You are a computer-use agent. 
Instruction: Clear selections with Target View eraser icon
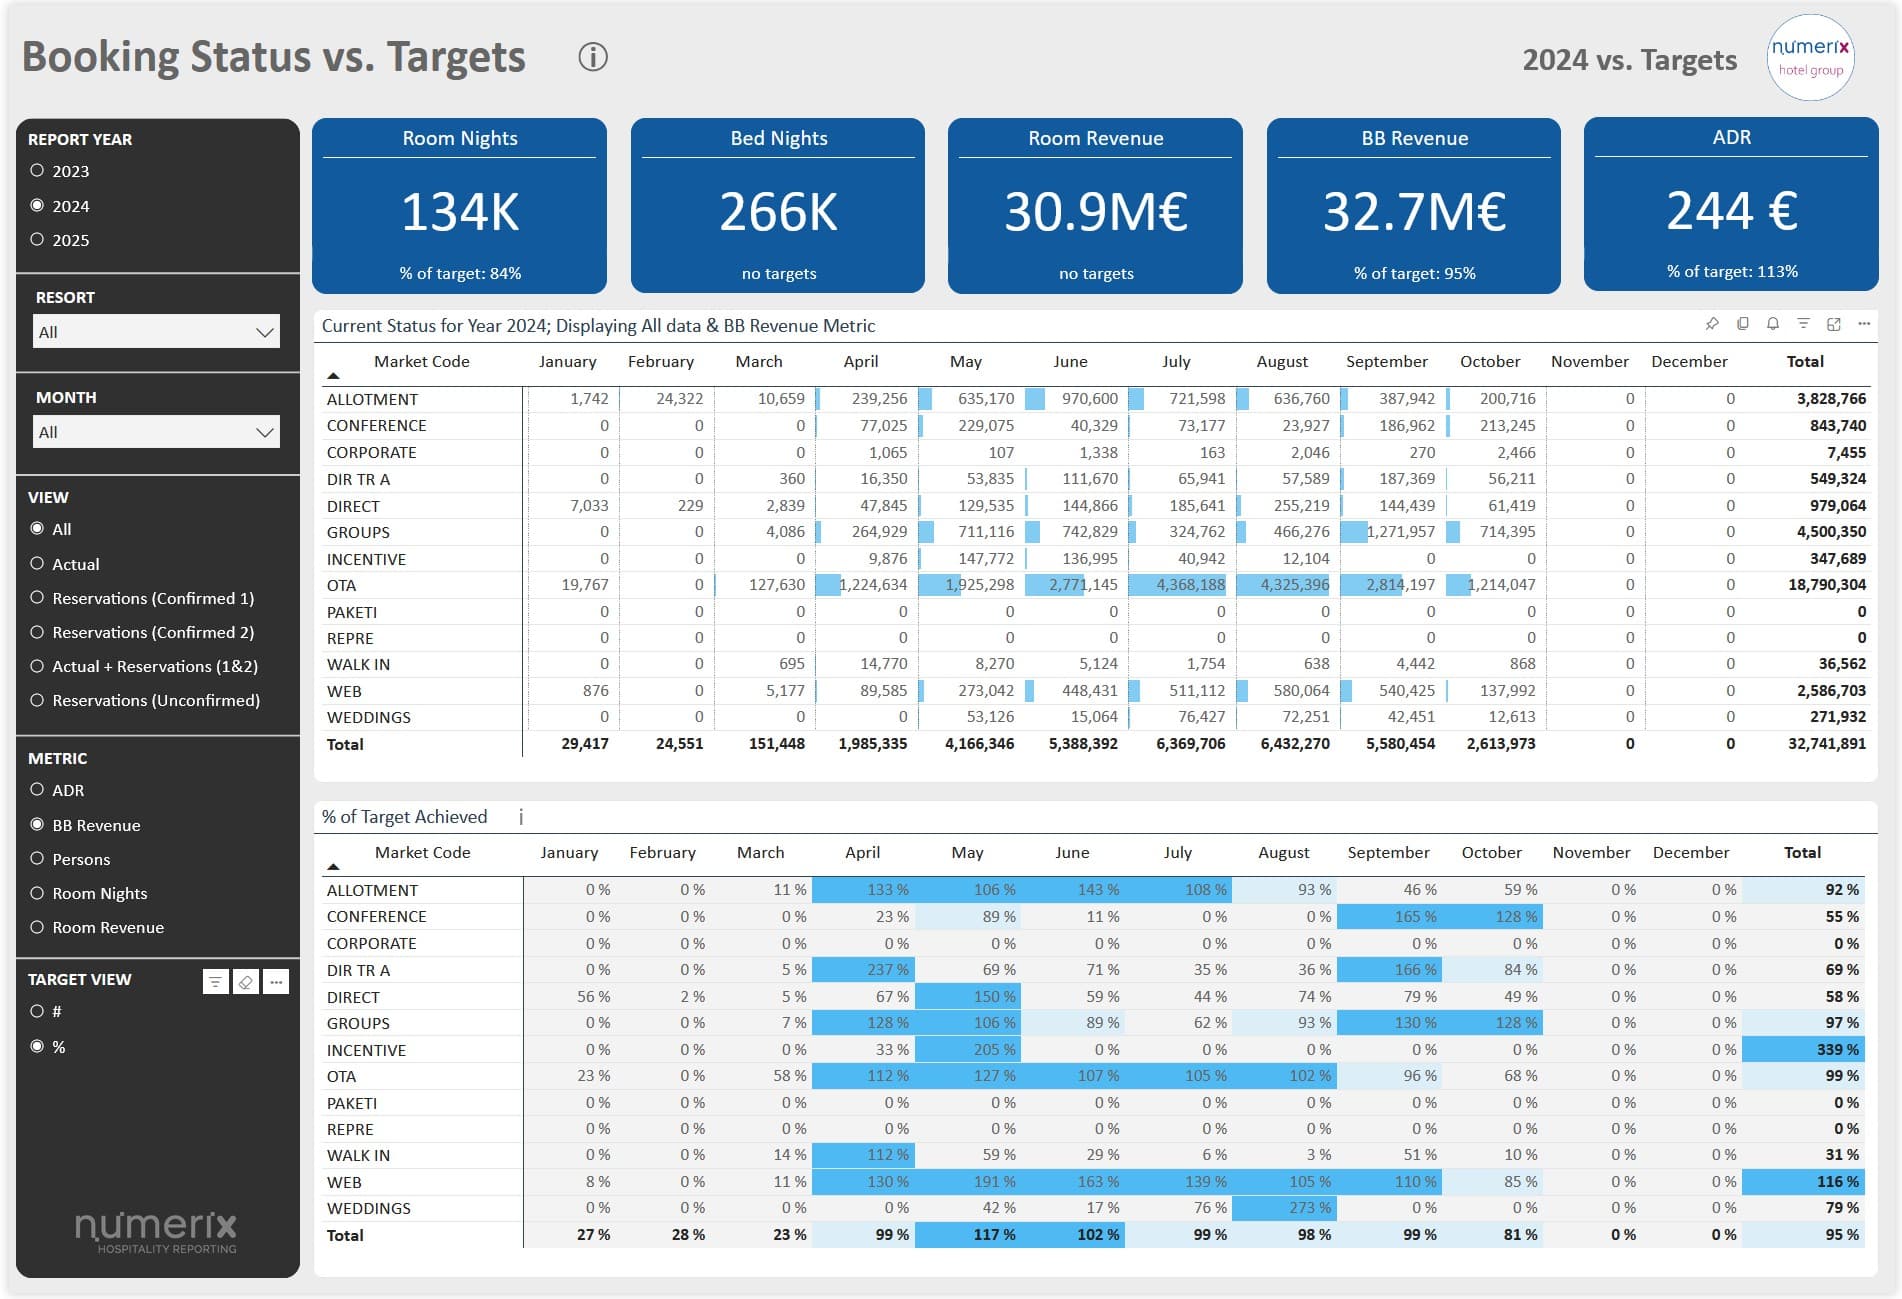tap(246, 982)
